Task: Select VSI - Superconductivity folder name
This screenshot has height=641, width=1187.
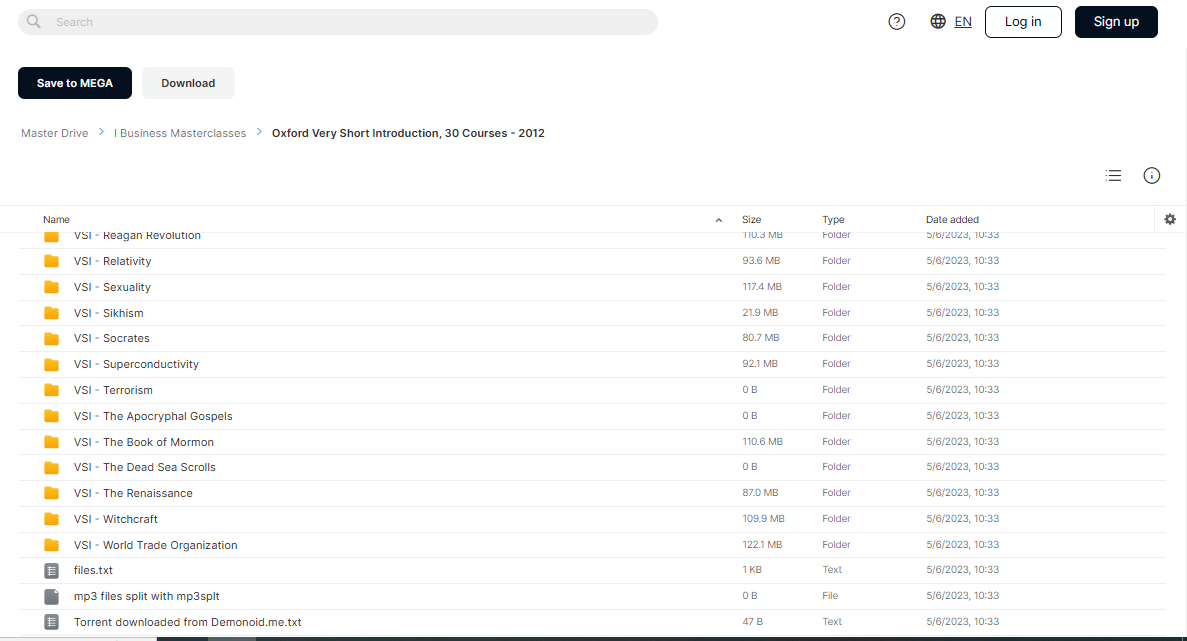Action: pos(136,364)
